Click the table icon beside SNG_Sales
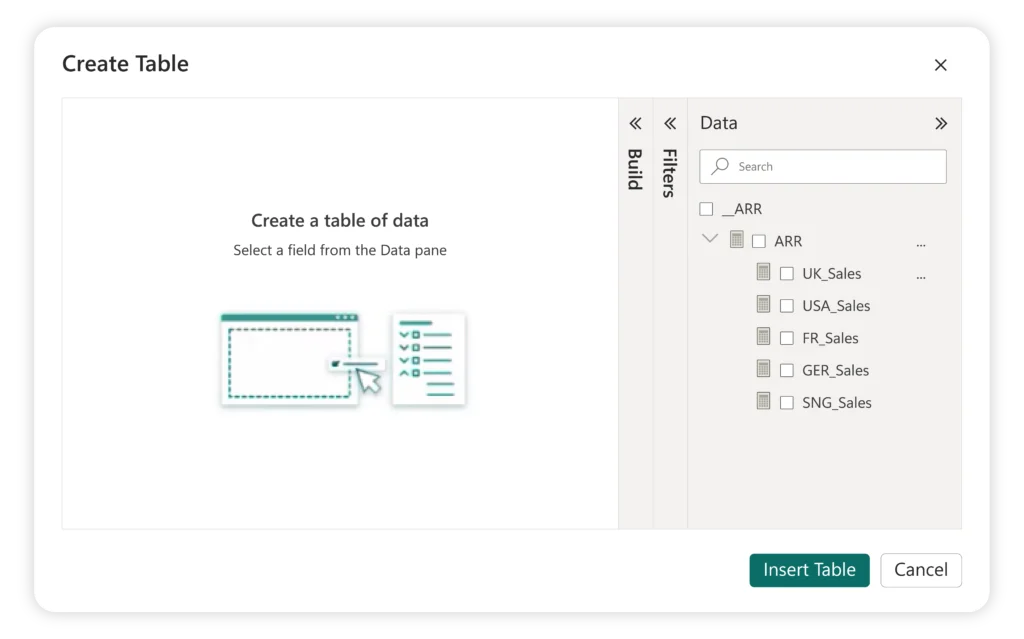Viewport: 1024px width, 639px height. point(763,402)
